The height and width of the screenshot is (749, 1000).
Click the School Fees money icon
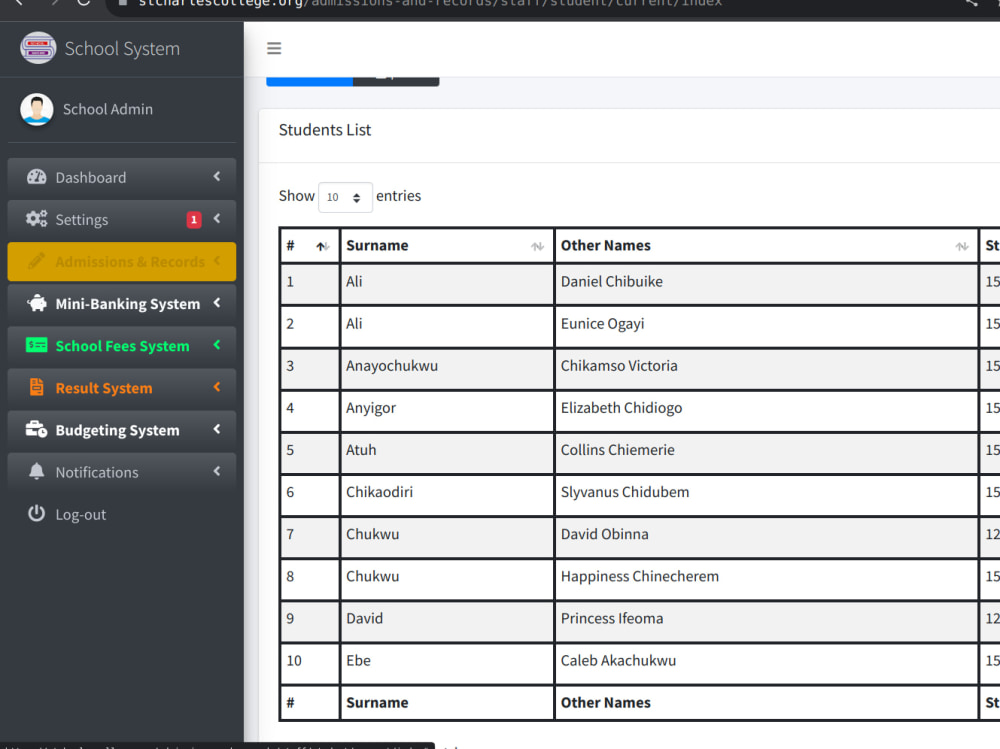pos(36,345)
